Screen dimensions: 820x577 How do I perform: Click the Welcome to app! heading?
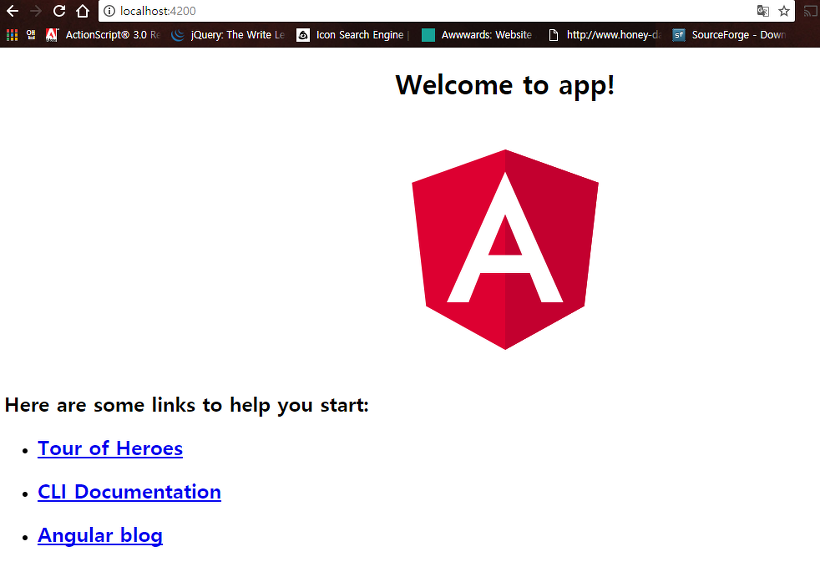pyautogui.click(x=505, y=85)
